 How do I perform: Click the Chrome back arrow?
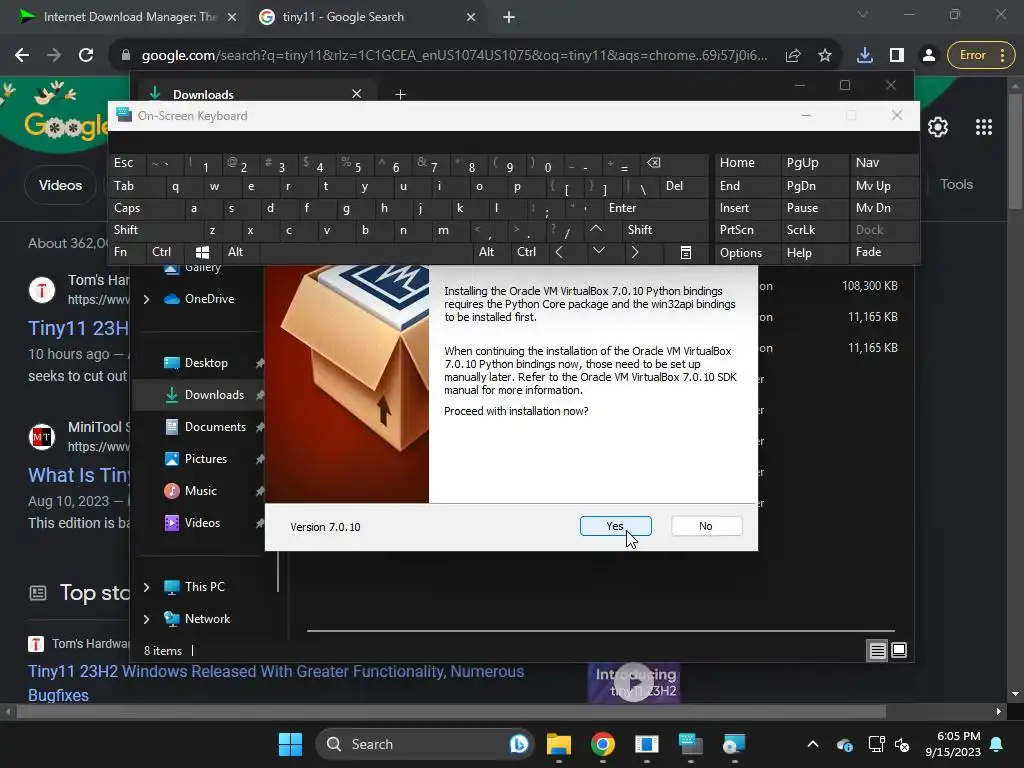[x=22, y=56]
